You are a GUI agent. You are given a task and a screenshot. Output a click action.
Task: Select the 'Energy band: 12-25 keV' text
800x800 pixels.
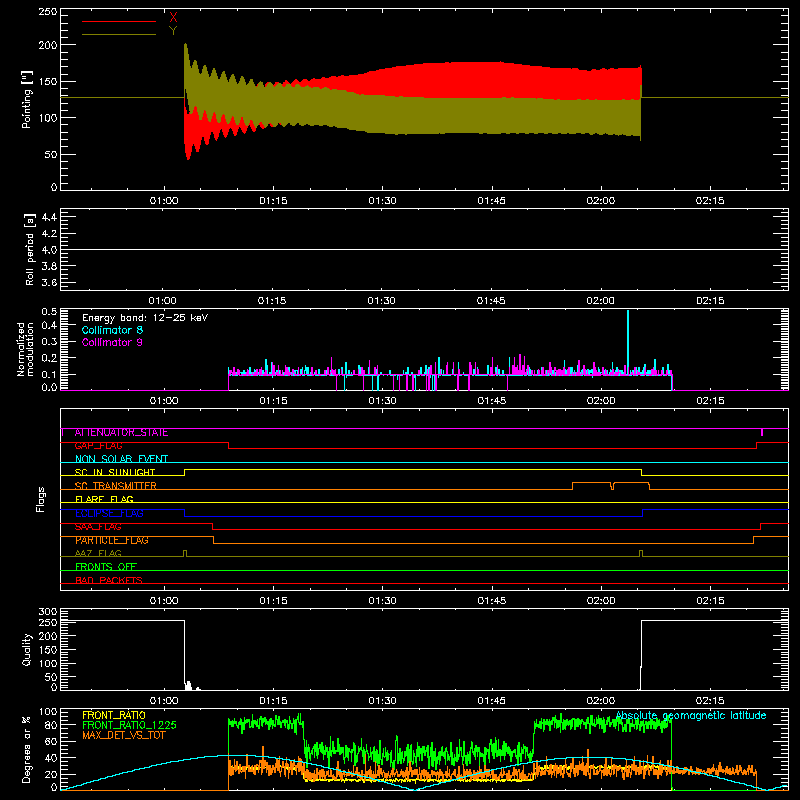145,318
